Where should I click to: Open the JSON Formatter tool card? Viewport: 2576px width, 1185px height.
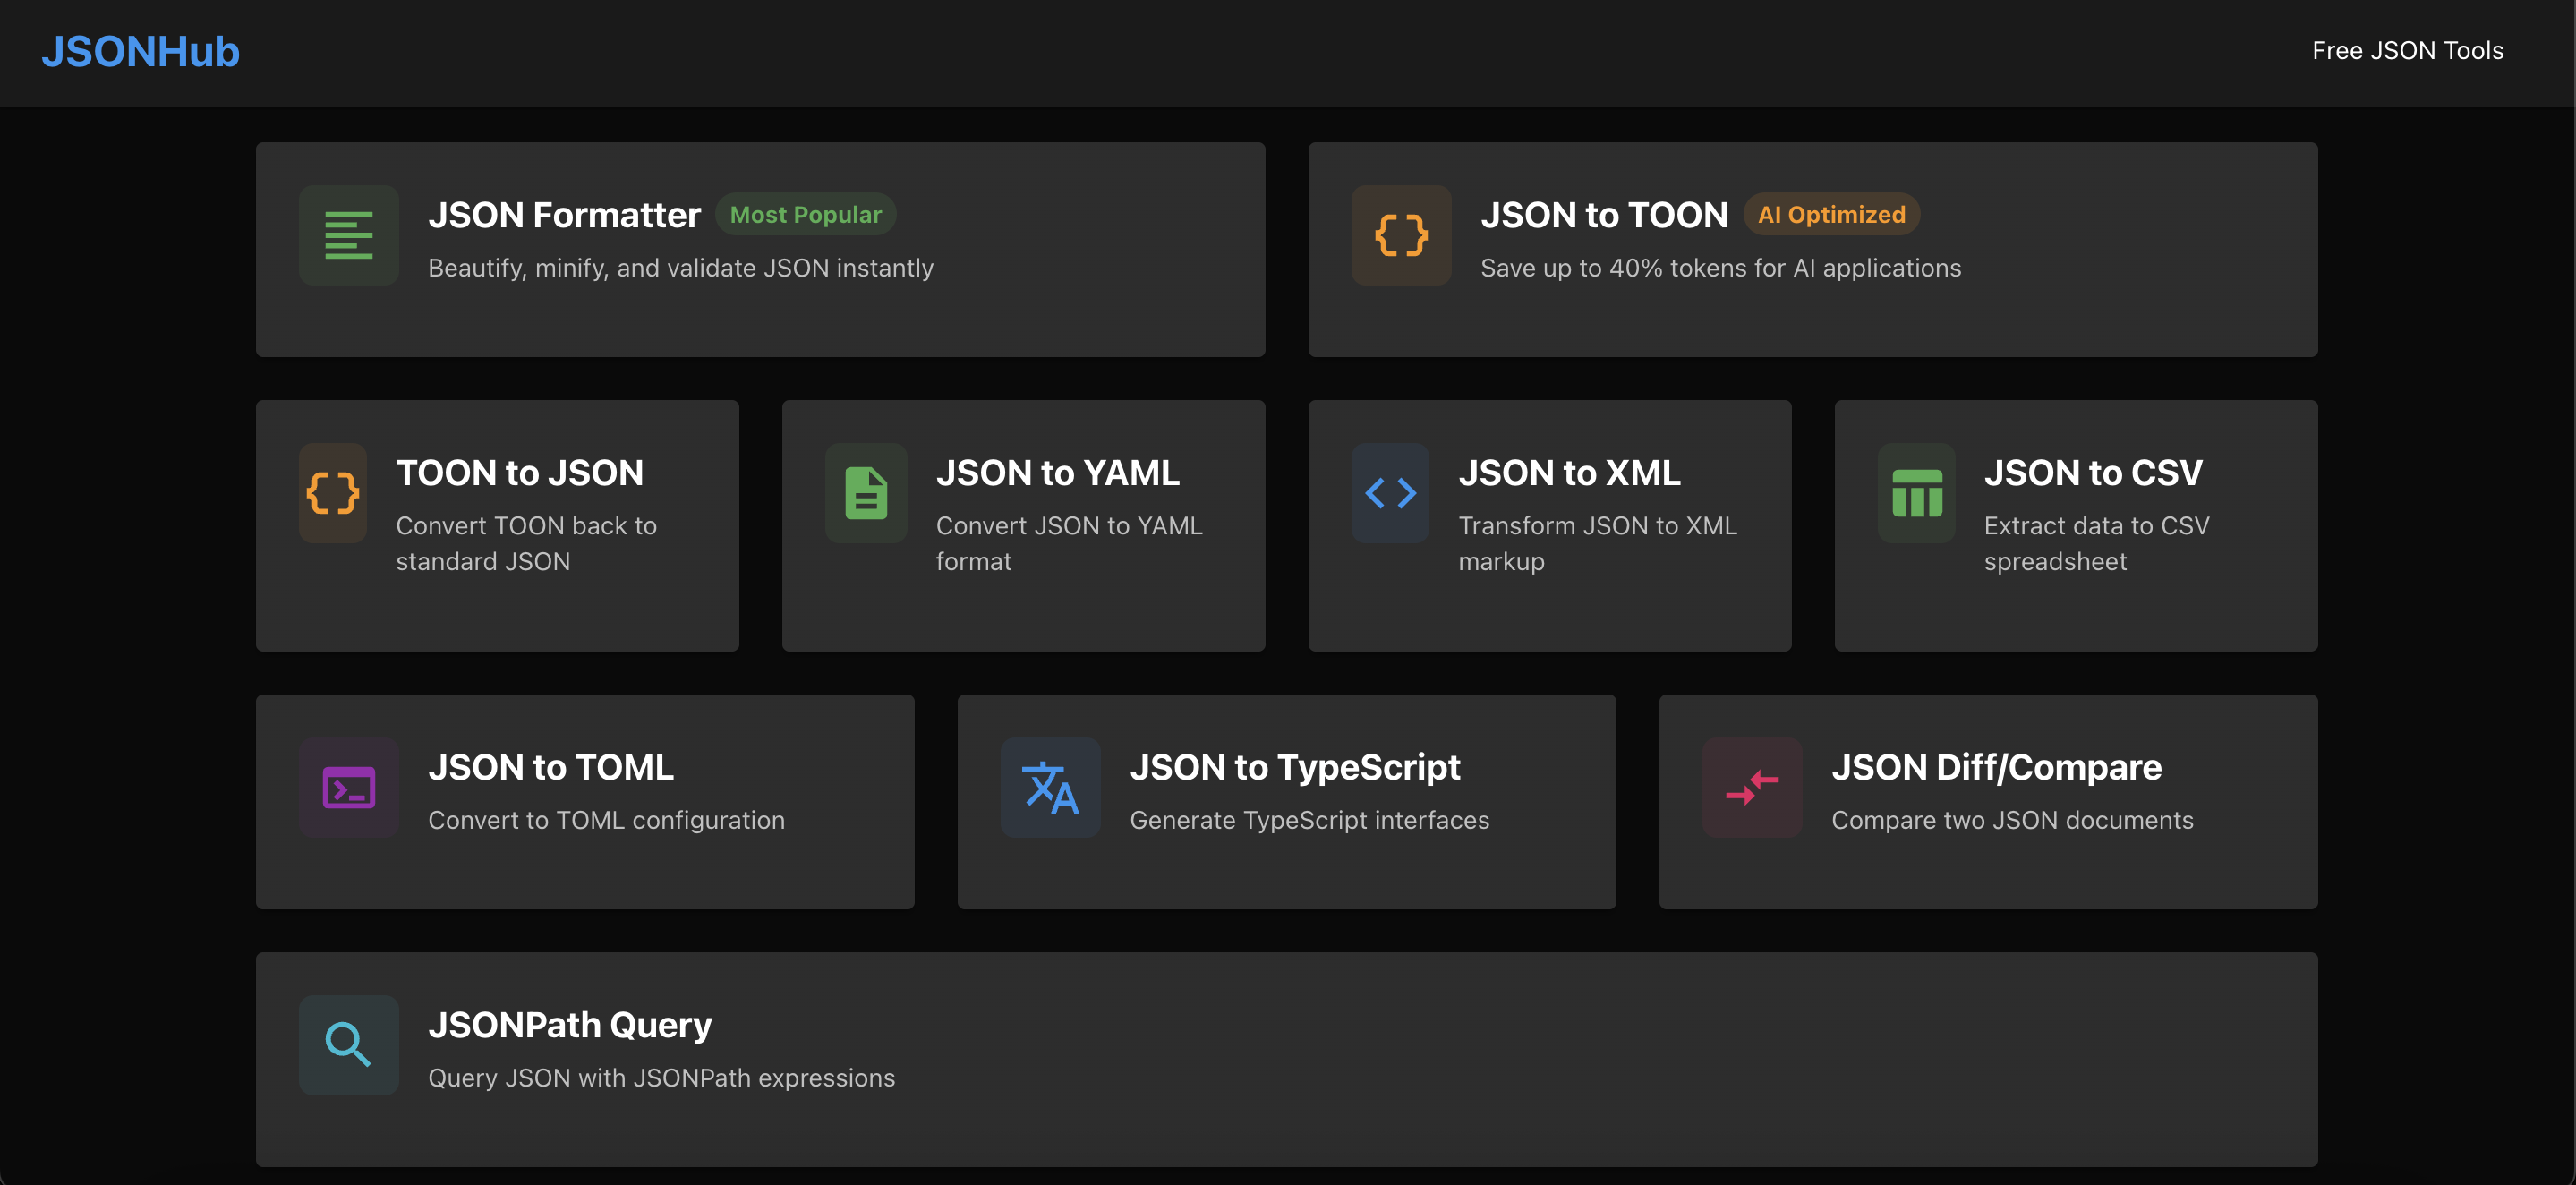(761, 250)
